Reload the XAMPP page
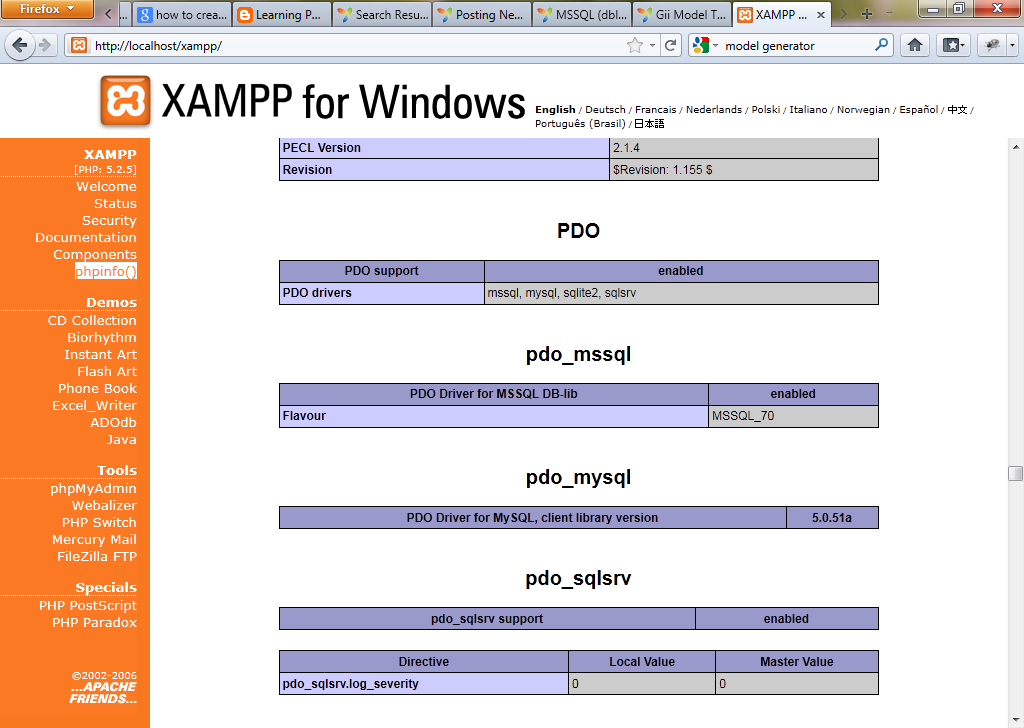The image size is (1024, 728). 671,45
